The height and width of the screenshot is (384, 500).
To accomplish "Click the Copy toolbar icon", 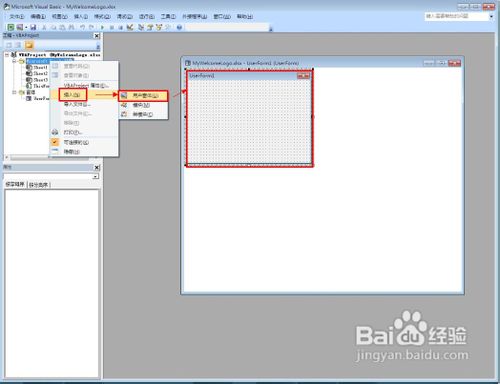I will click(x=53, y=27).
